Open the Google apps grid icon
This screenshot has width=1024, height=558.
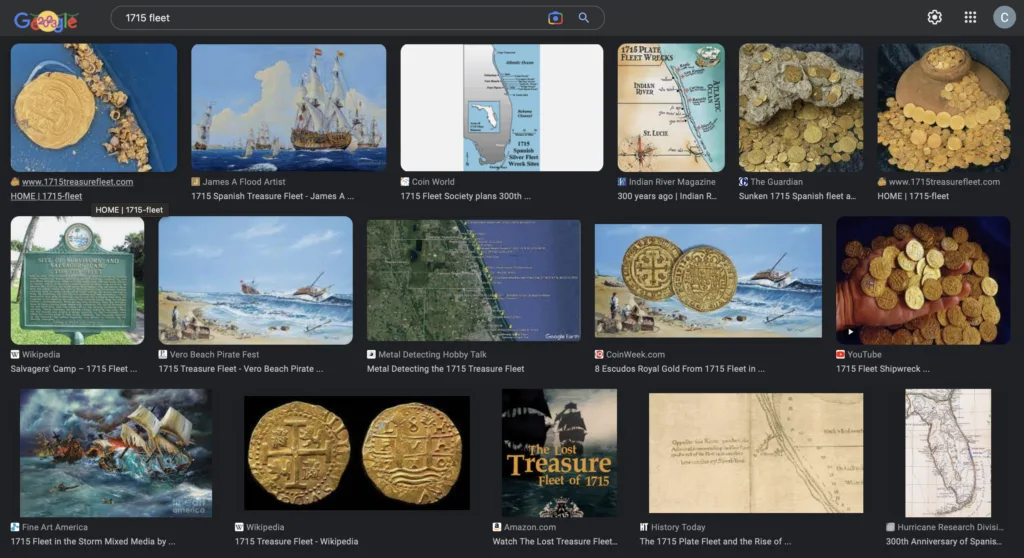click(x=970, y=18)
